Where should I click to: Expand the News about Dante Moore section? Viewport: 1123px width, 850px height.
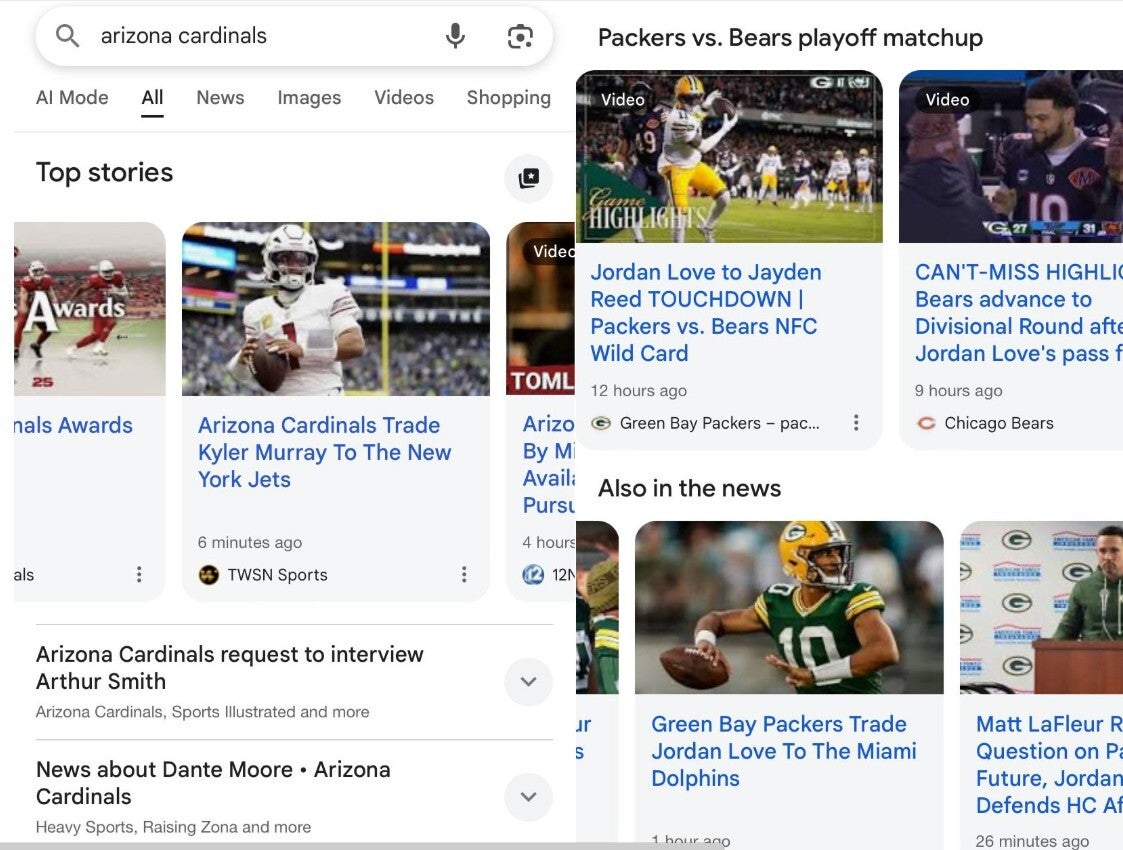pos(528,797)
